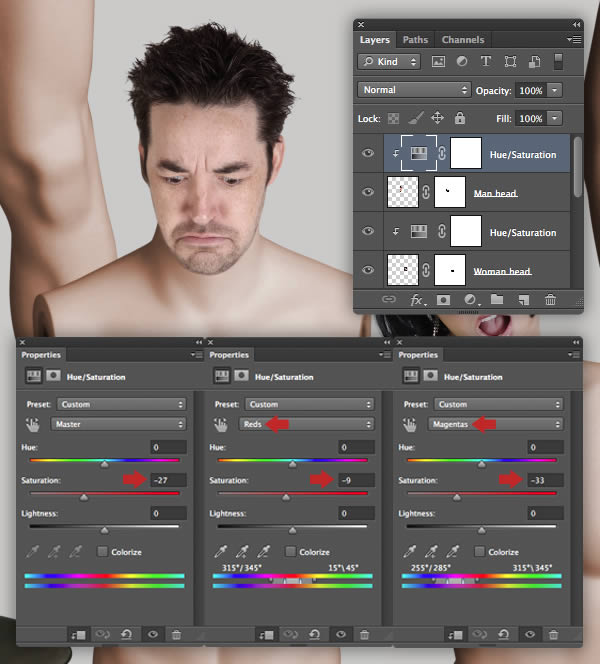Open the Master channel dropdown
Screen dimensions: 600x664
pyautogui.click(x=118, y=424)
